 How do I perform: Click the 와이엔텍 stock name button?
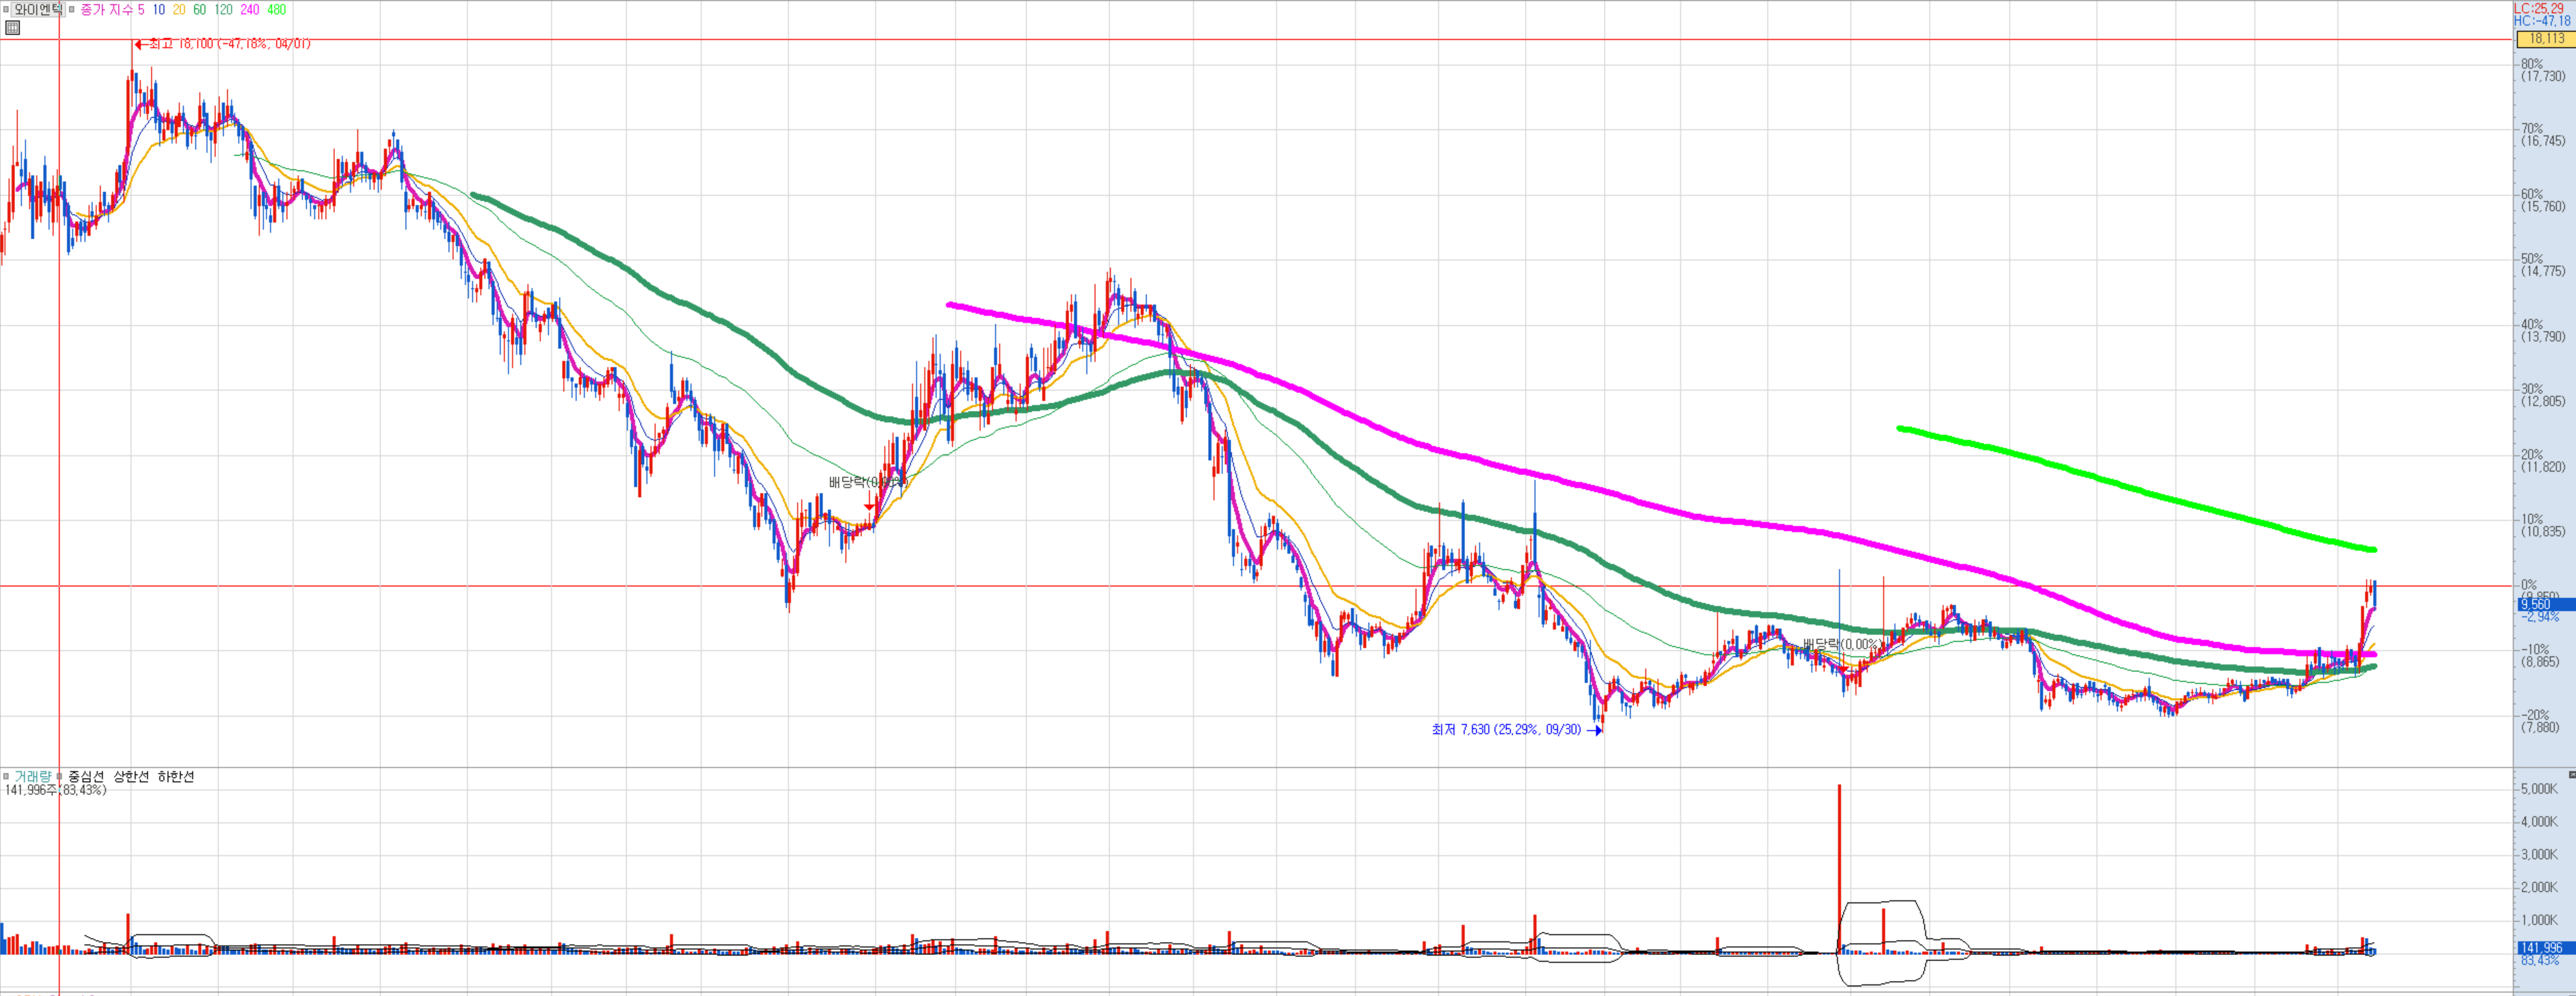[x=39, y=10]
